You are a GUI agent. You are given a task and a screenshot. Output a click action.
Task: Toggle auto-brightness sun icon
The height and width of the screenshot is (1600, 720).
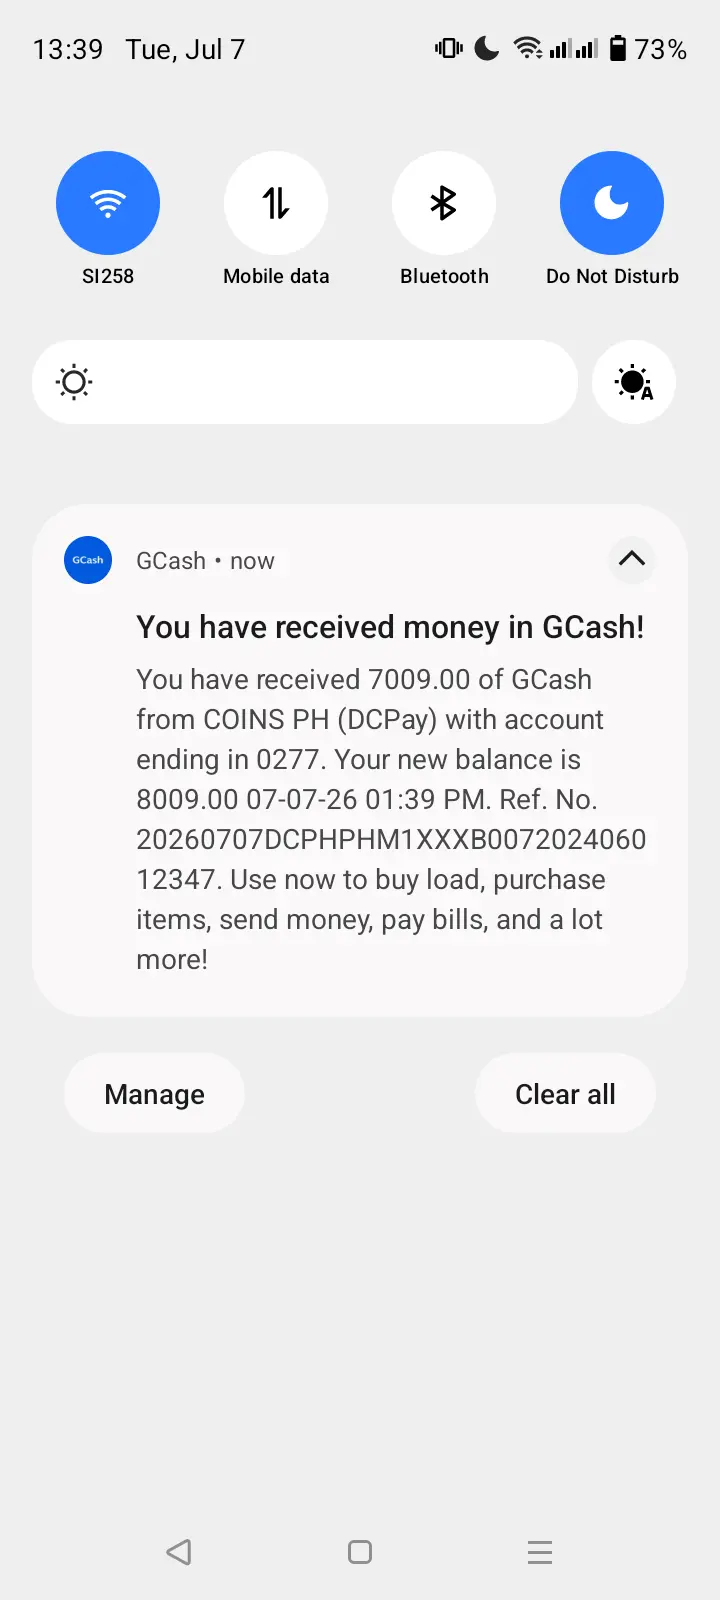pos(634,382)
